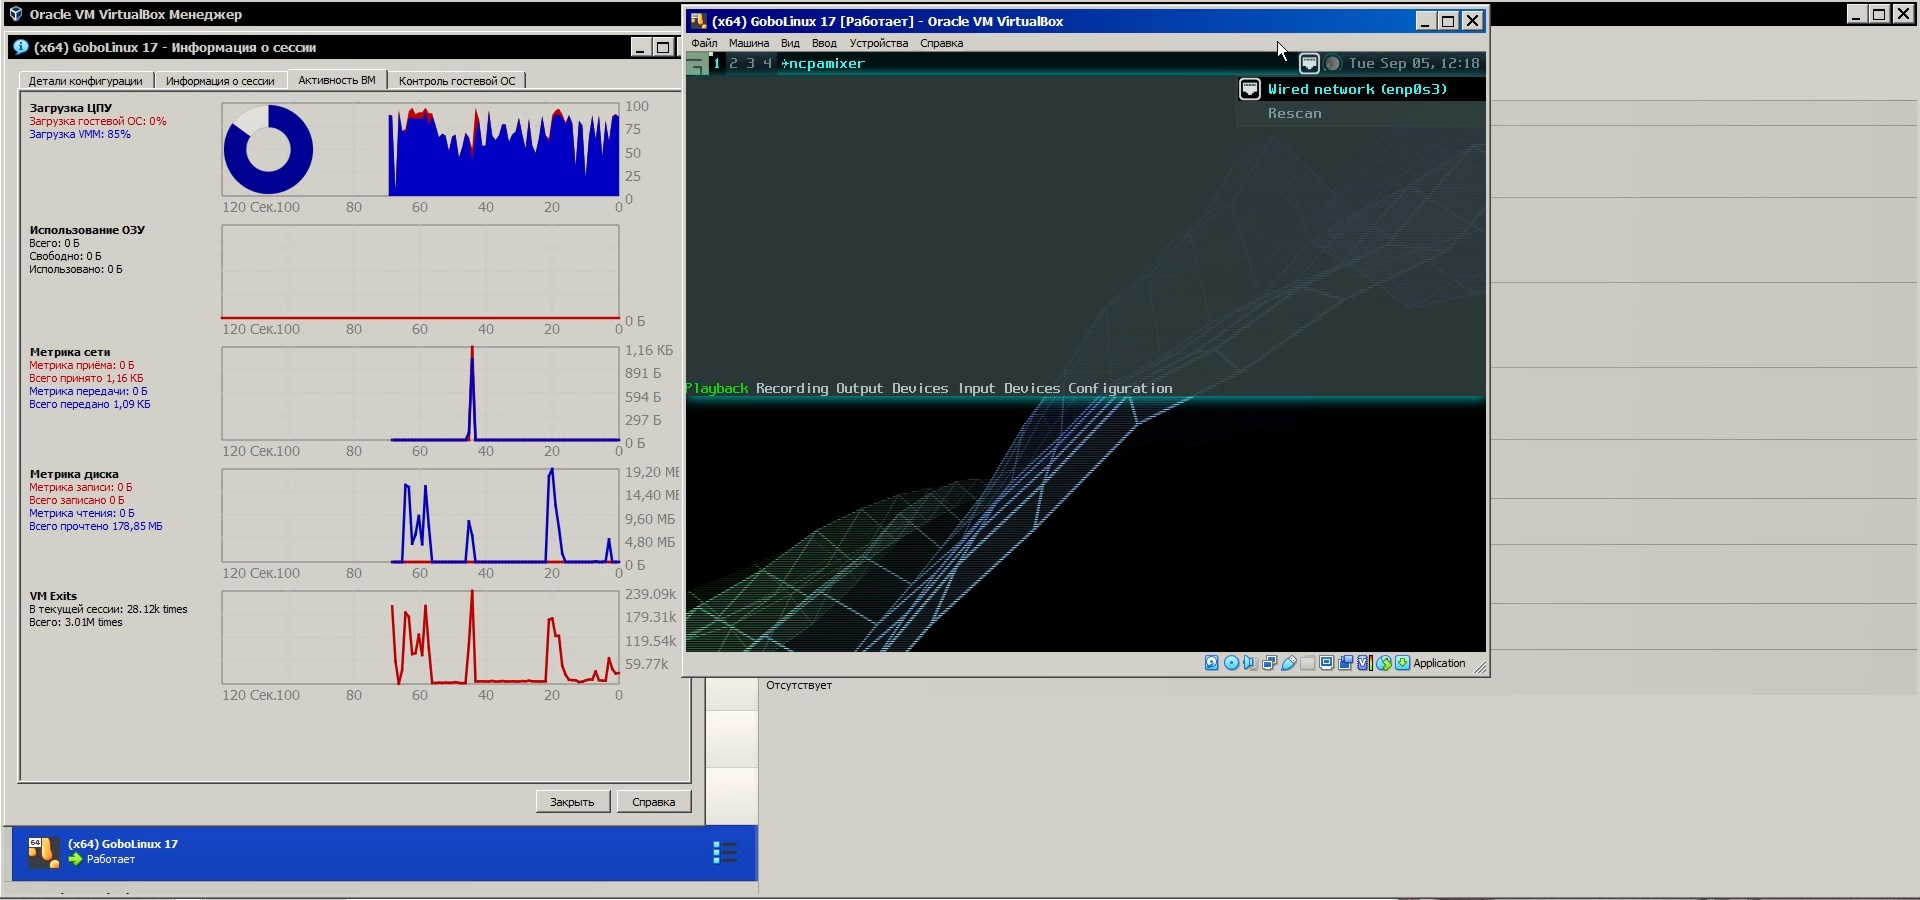Image resolution: width=1920 pixels, height=900 pixels.
Task: Select the Recording tab in ncpamixer
Action: click(x=791, y=388)
